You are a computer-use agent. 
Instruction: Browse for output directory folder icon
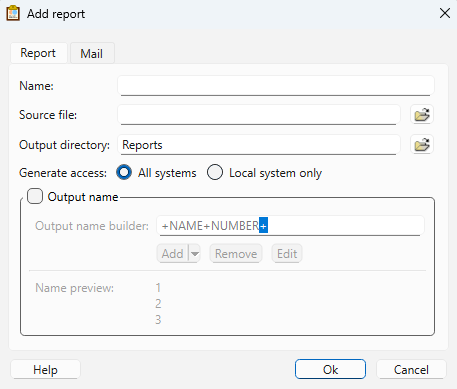pyautogui.click(x=422, y=145)
